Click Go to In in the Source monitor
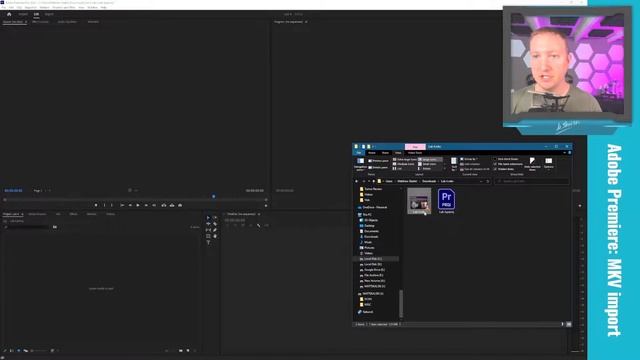 pos(122,205)
